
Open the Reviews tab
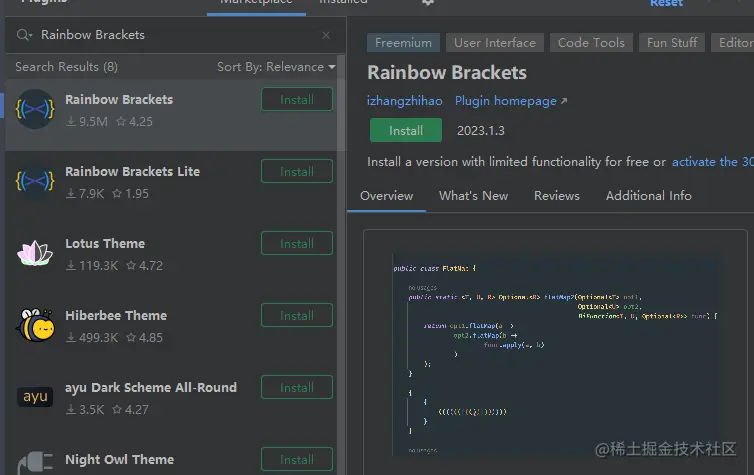pyautogui.click(x=557, y=196)
